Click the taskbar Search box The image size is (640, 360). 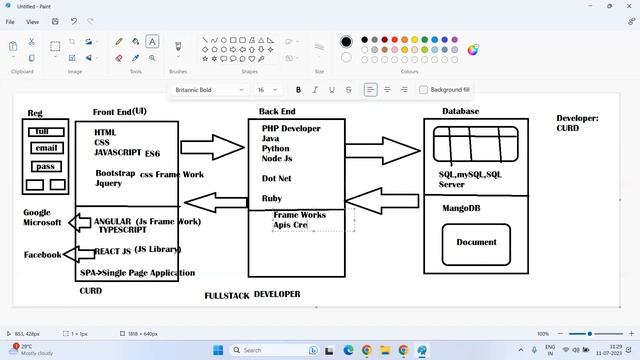click(x=275, y=350)
